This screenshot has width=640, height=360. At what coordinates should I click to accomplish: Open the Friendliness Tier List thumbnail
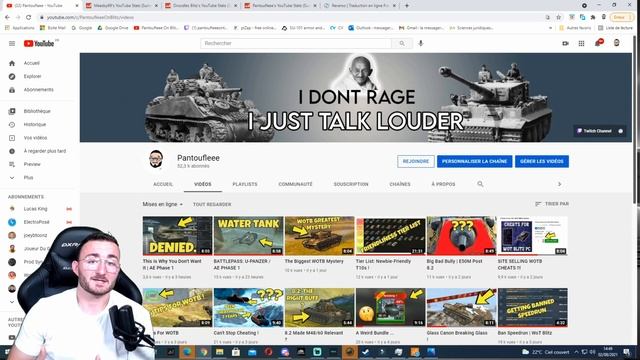tap(390, 236)
